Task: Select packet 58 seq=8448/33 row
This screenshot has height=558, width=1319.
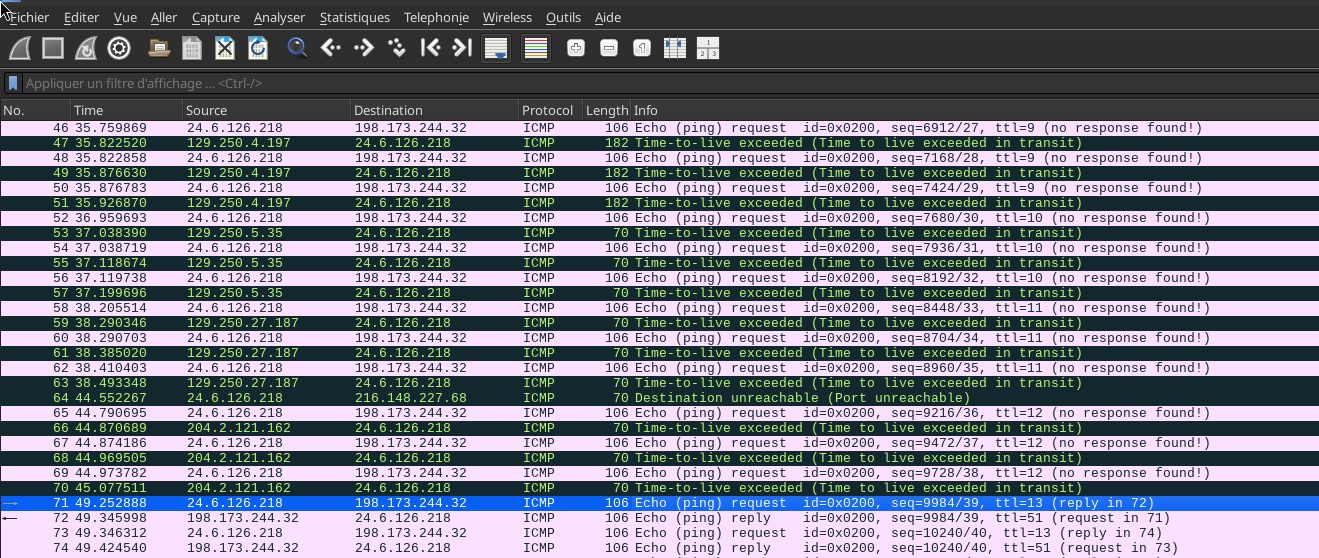Action: [659, 308]
